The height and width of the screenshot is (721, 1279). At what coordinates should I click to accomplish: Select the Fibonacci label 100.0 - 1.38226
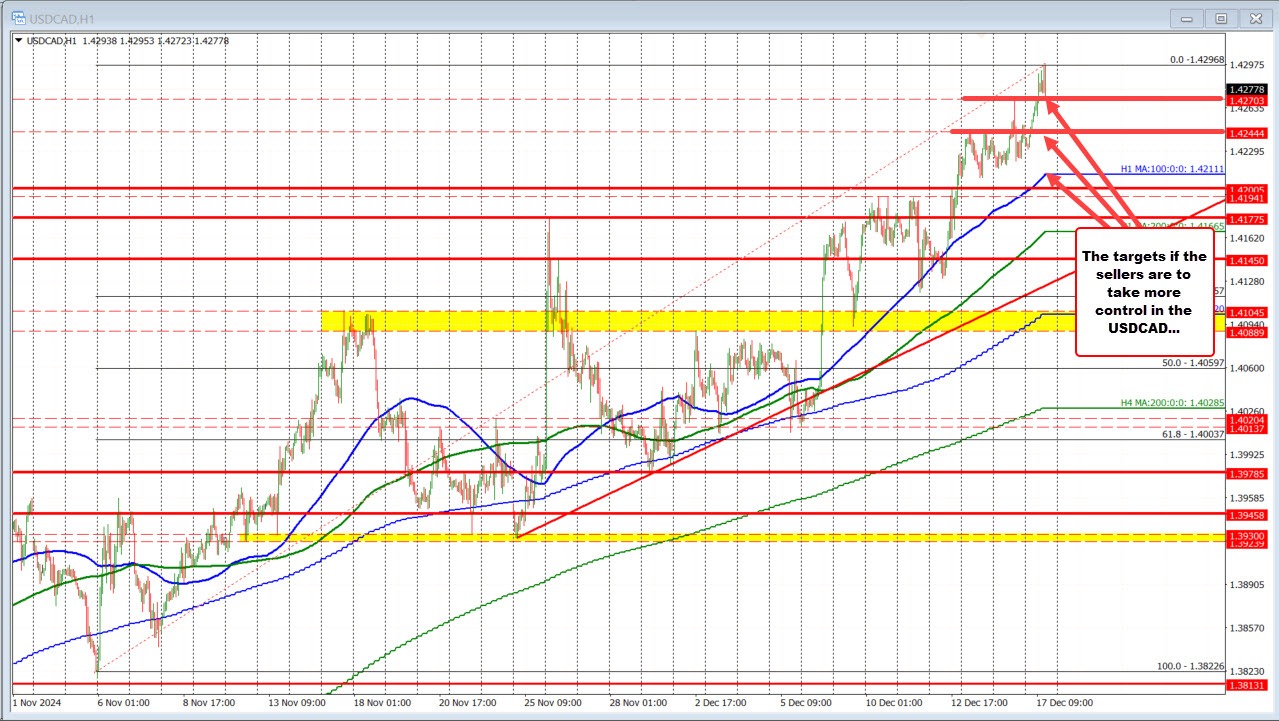1191,666
